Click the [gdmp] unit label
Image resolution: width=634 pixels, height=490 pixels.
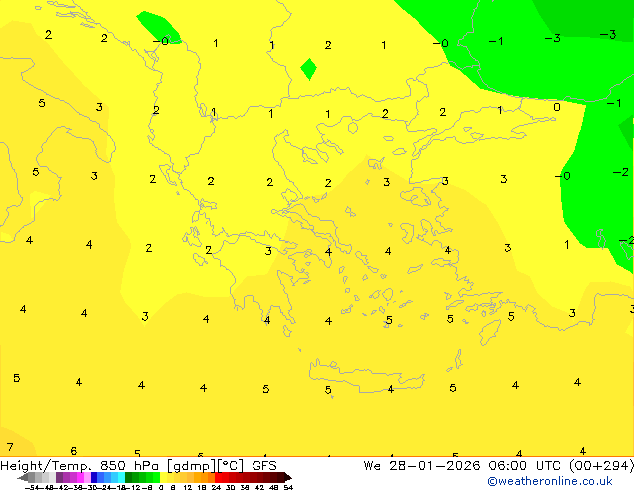[192, 466]
